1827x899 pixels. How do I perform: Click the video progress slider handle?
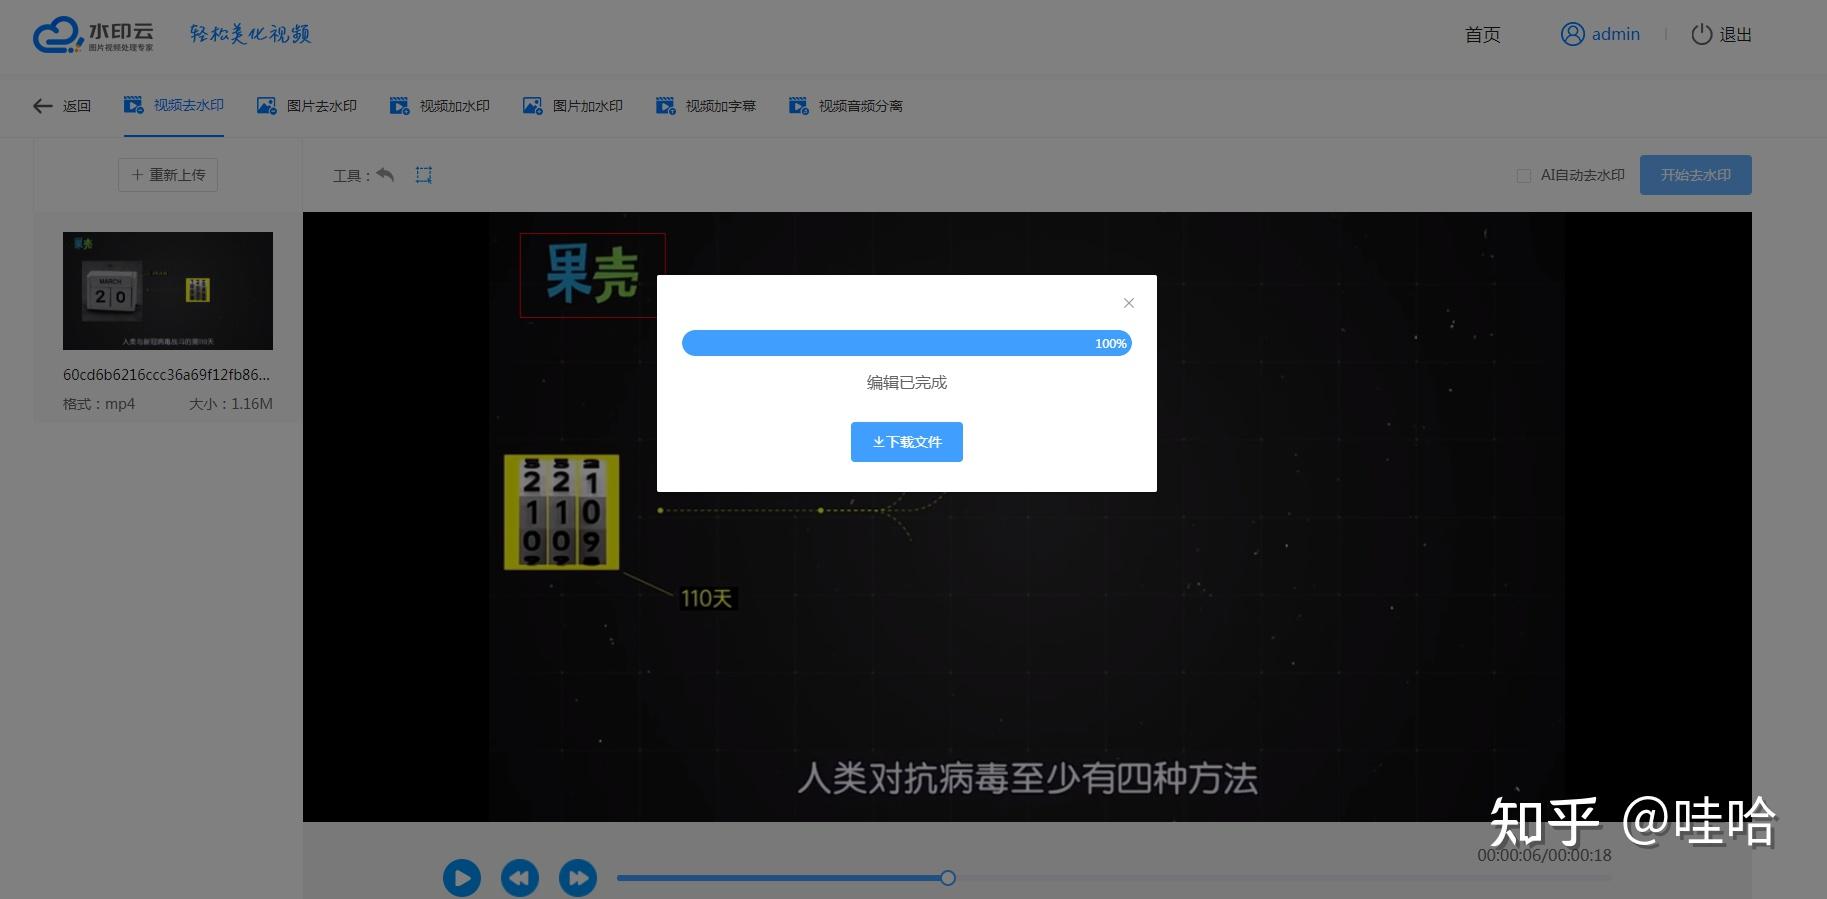[948, 878]
